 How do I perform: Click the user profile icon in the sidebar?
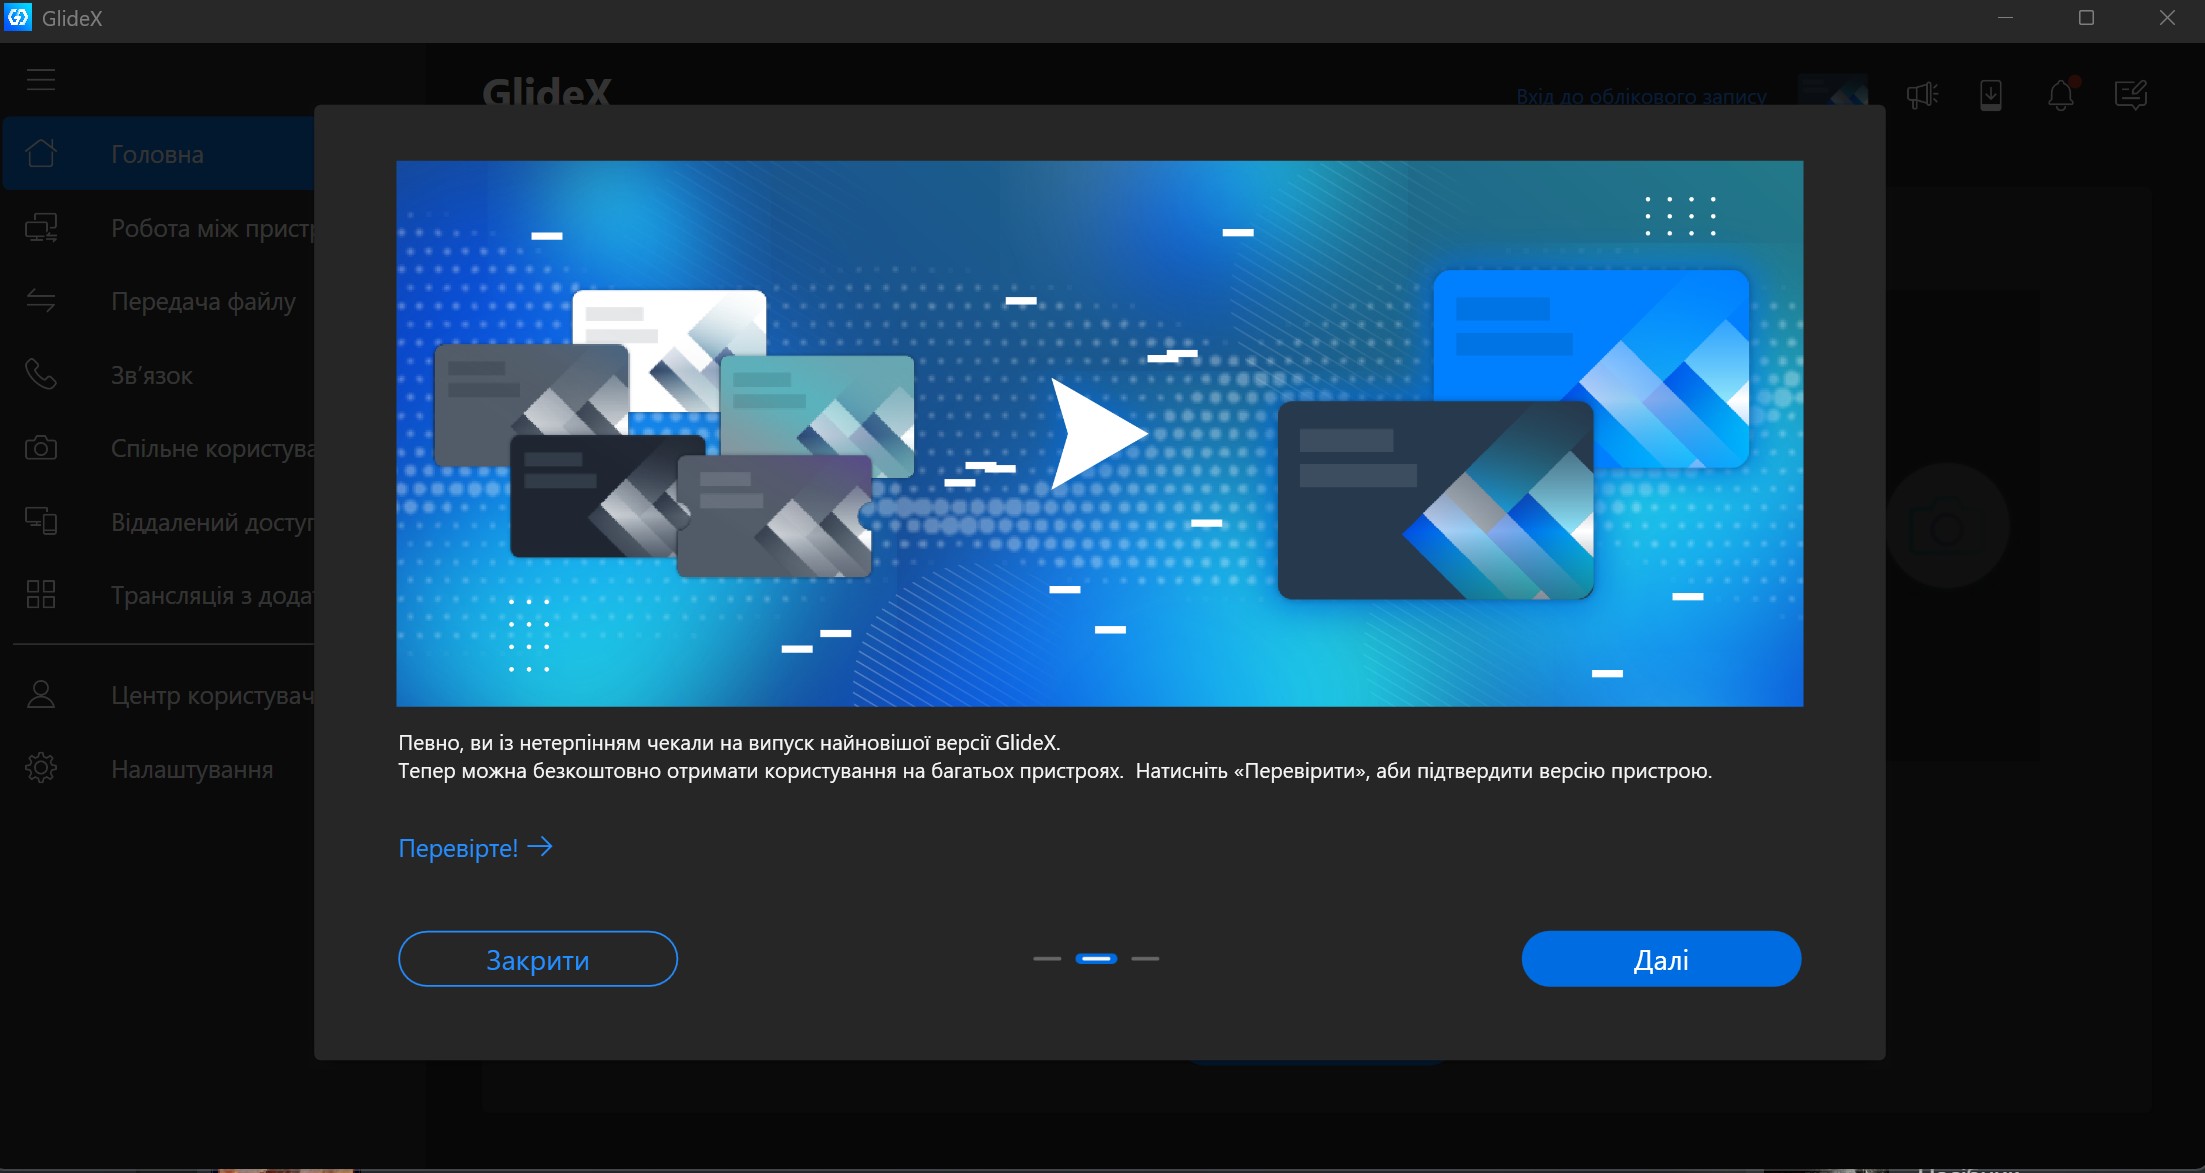41,695
